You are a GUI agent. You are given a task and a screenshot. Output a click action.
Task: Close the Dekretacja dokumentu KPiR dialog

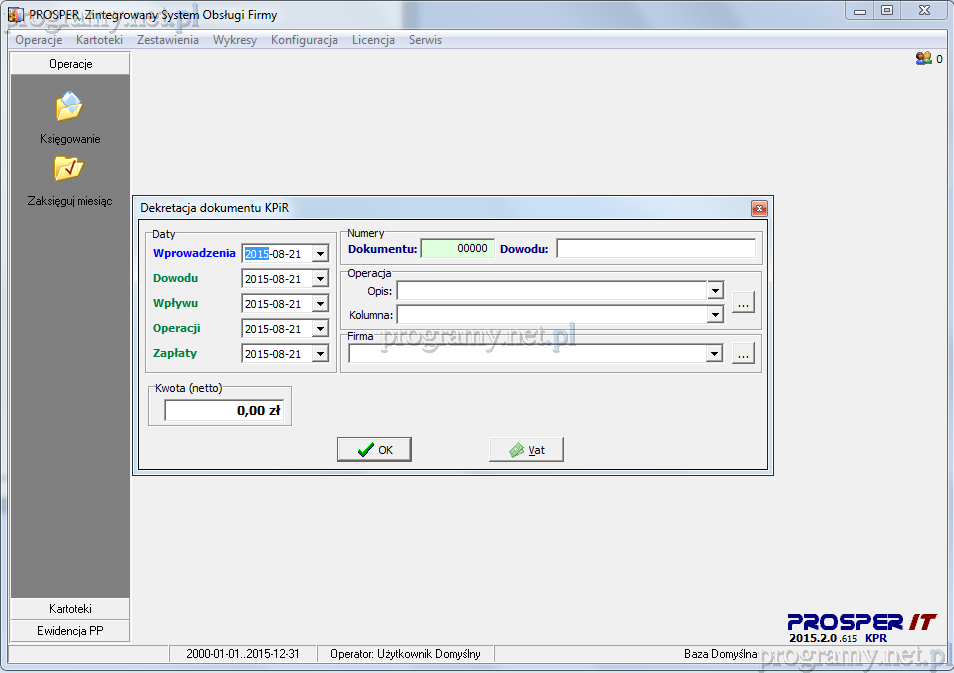click(x=759, y=208)
